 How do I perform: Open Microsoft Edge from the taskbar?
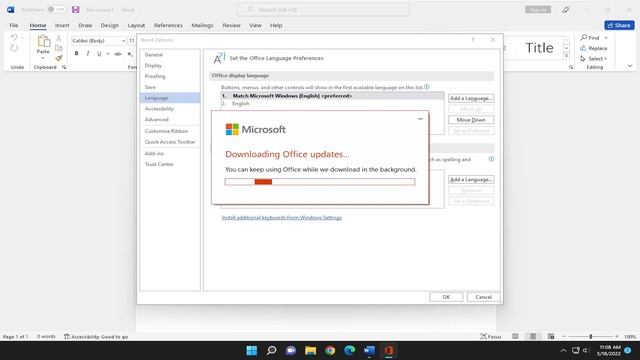(350, 350)
